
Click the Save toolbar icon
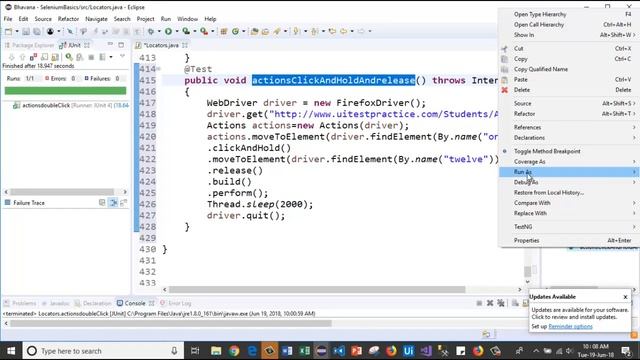pos(26,31)
